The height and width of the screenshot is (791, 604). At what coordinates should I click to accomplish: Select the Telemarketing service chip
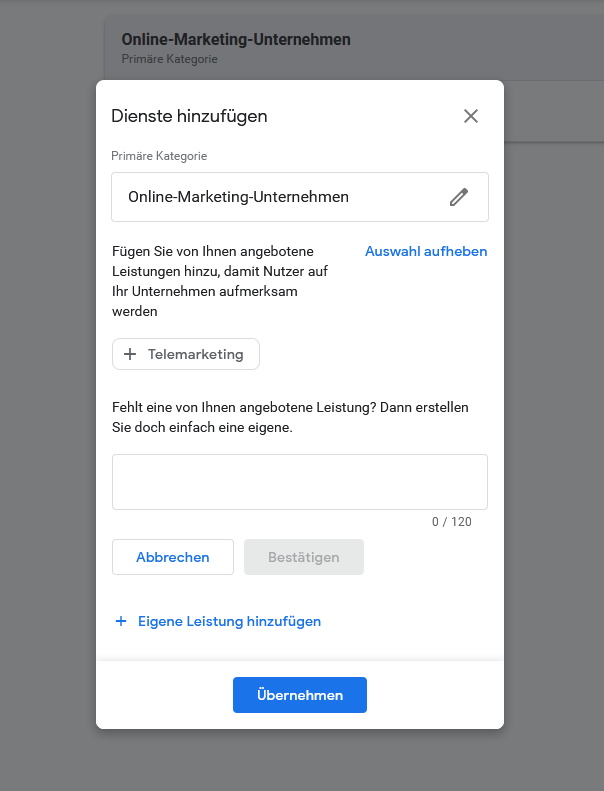tap(186, 354)
